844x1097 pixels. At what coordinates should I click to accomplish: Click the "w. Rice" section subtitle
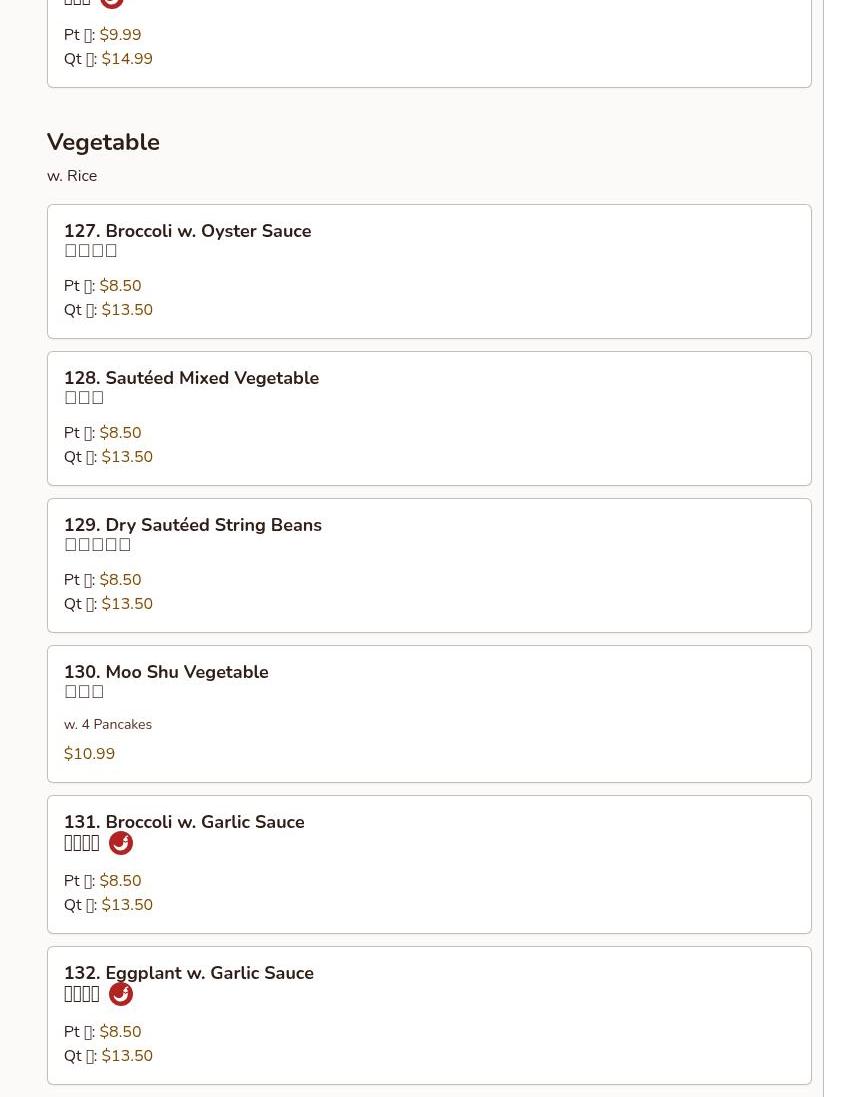pos(72,176)
